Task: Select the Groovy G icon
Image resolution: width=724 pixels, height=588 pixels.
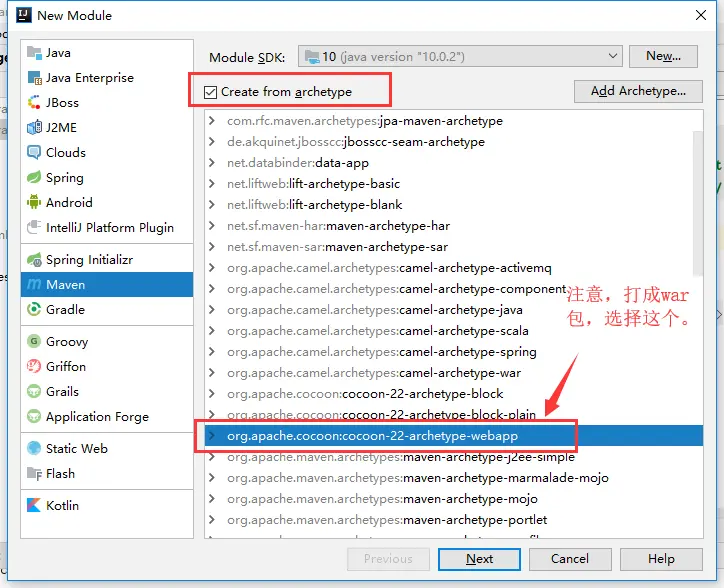Action: (x=34, y=341)
